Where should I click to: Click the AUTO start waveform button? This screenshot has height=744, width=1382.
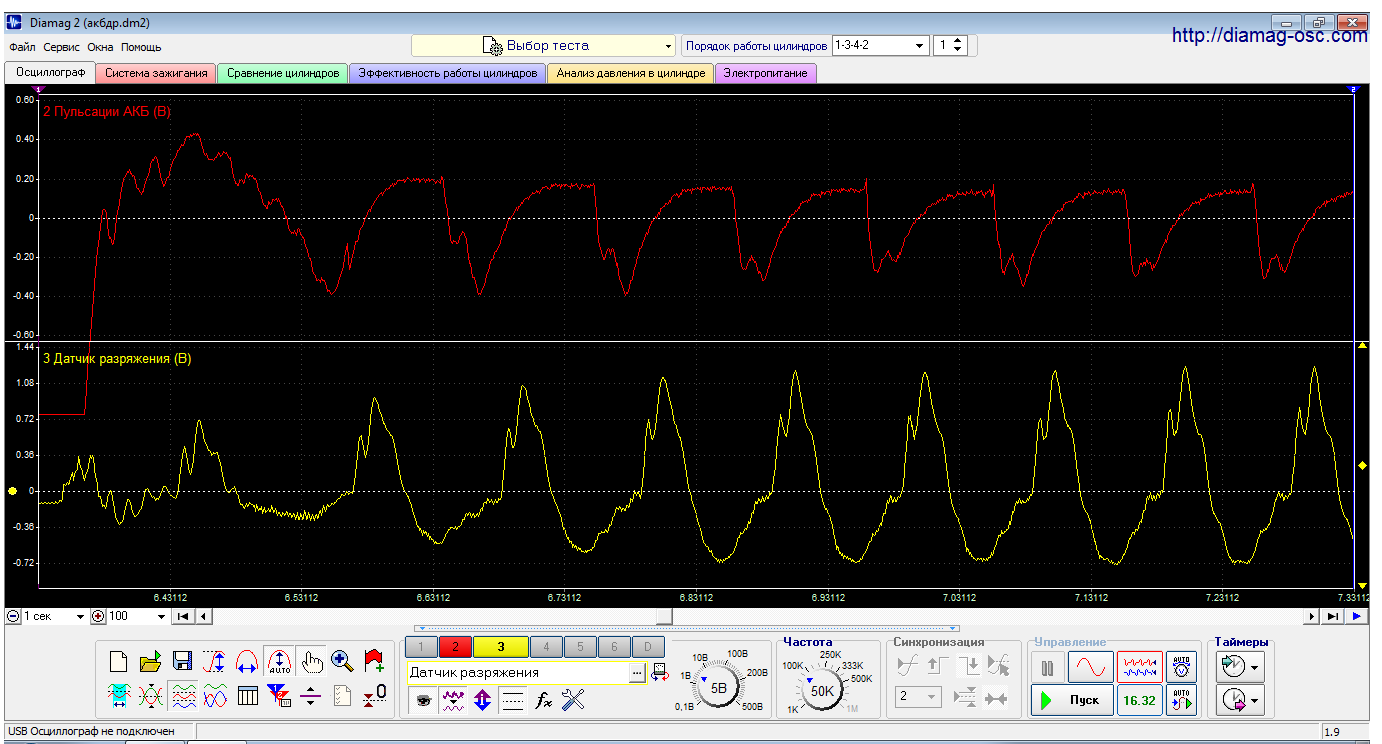click(x=1181, y=700)
